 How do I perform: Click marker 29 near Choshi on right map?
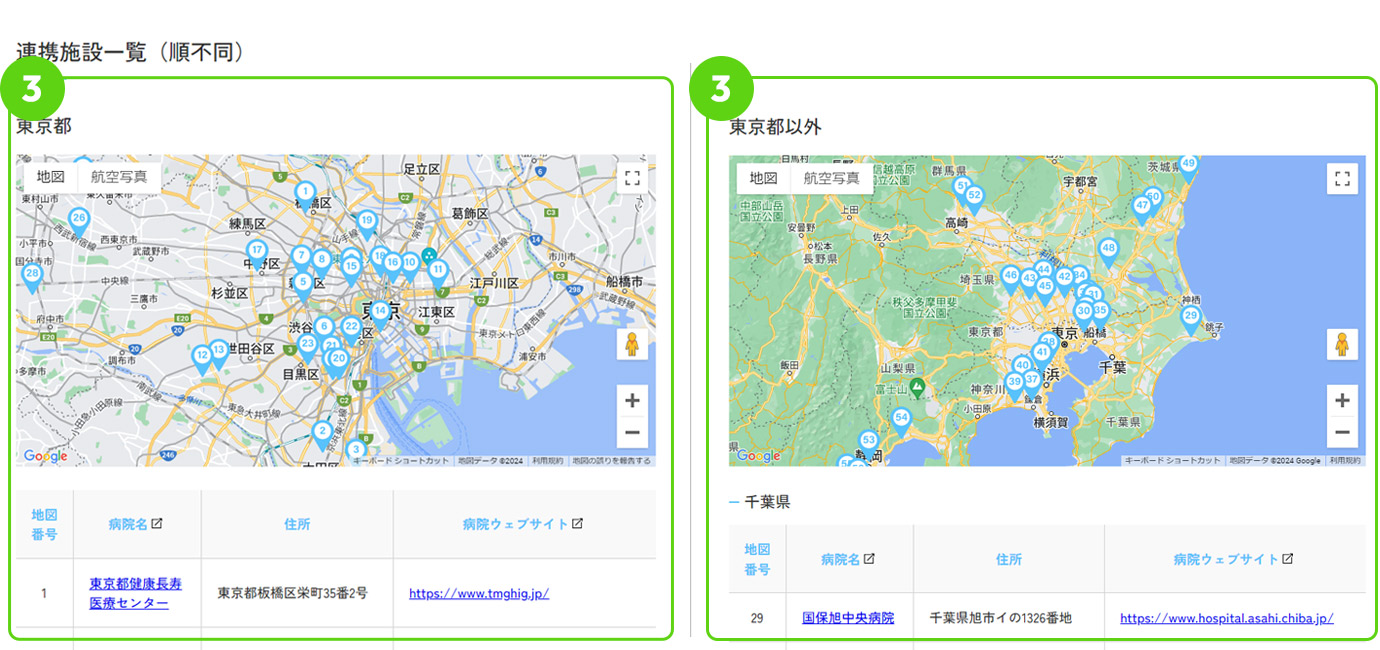[1190, 313]
